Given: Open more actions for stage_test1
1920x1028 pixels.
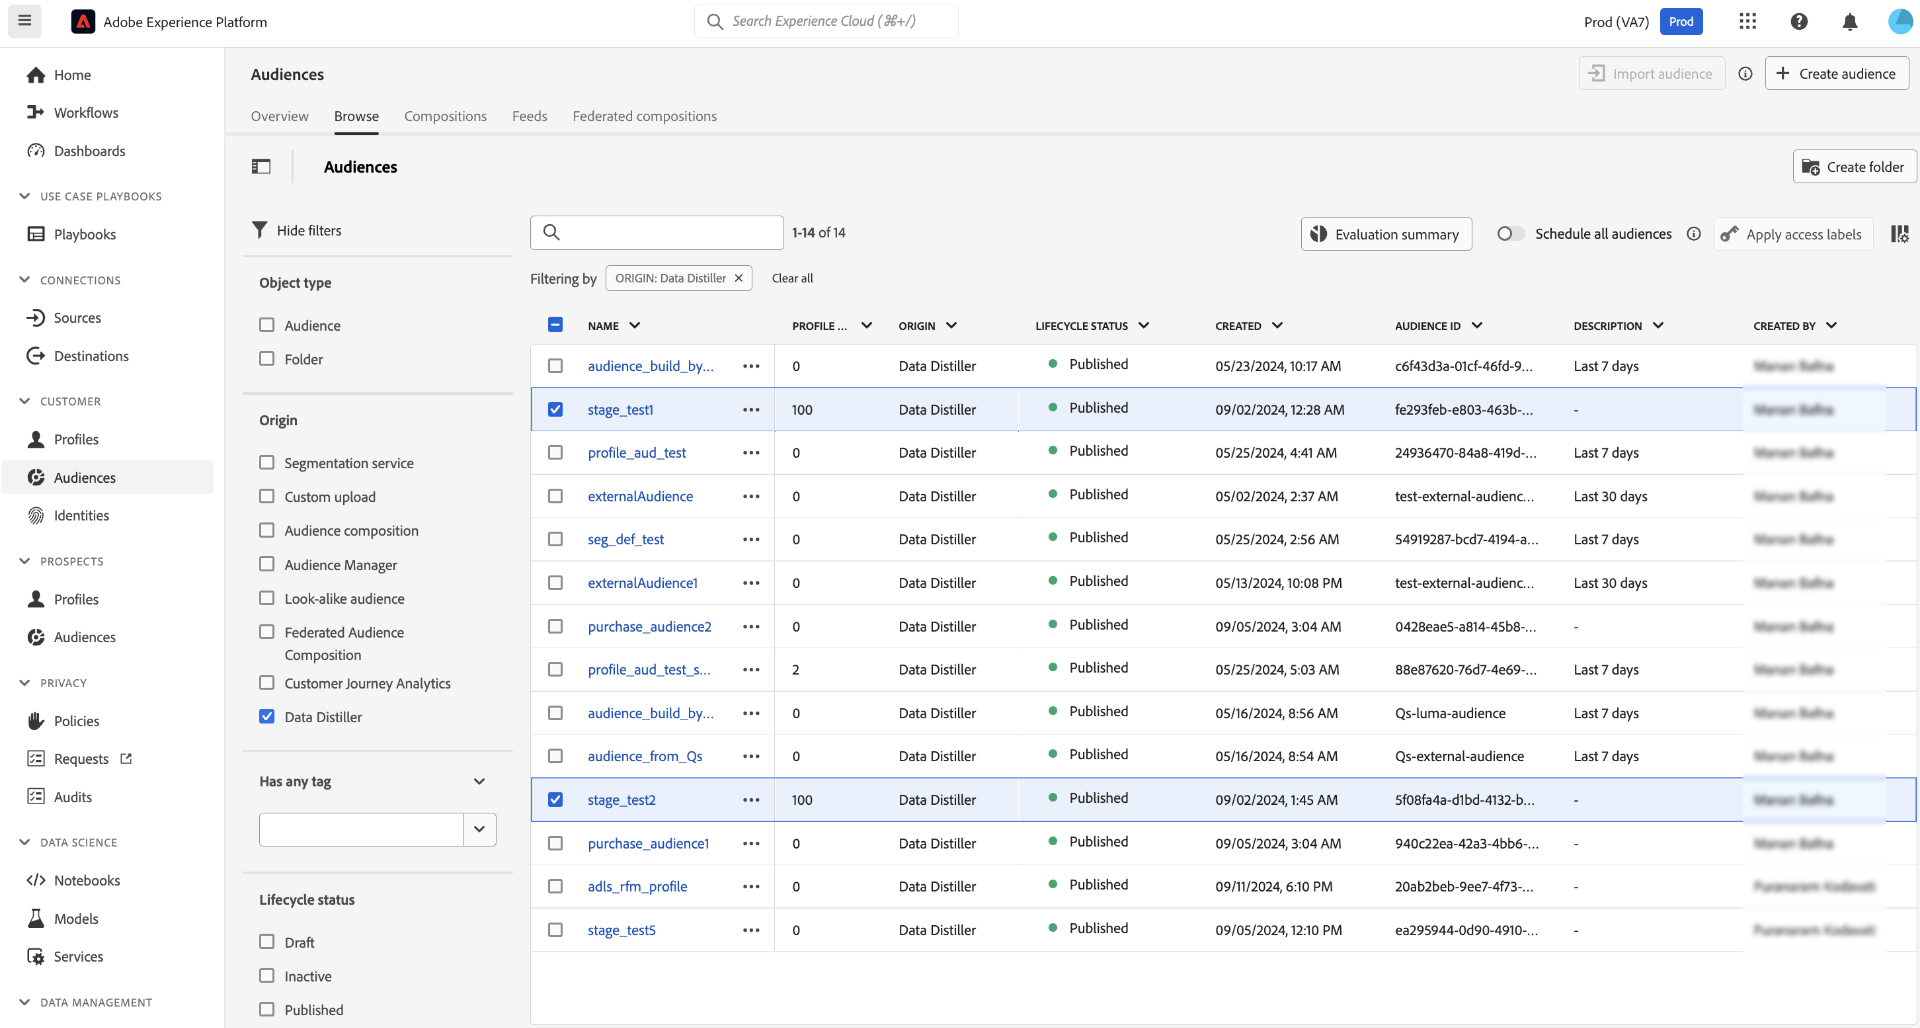Looking at the screenshot, I should coord(751,410).
